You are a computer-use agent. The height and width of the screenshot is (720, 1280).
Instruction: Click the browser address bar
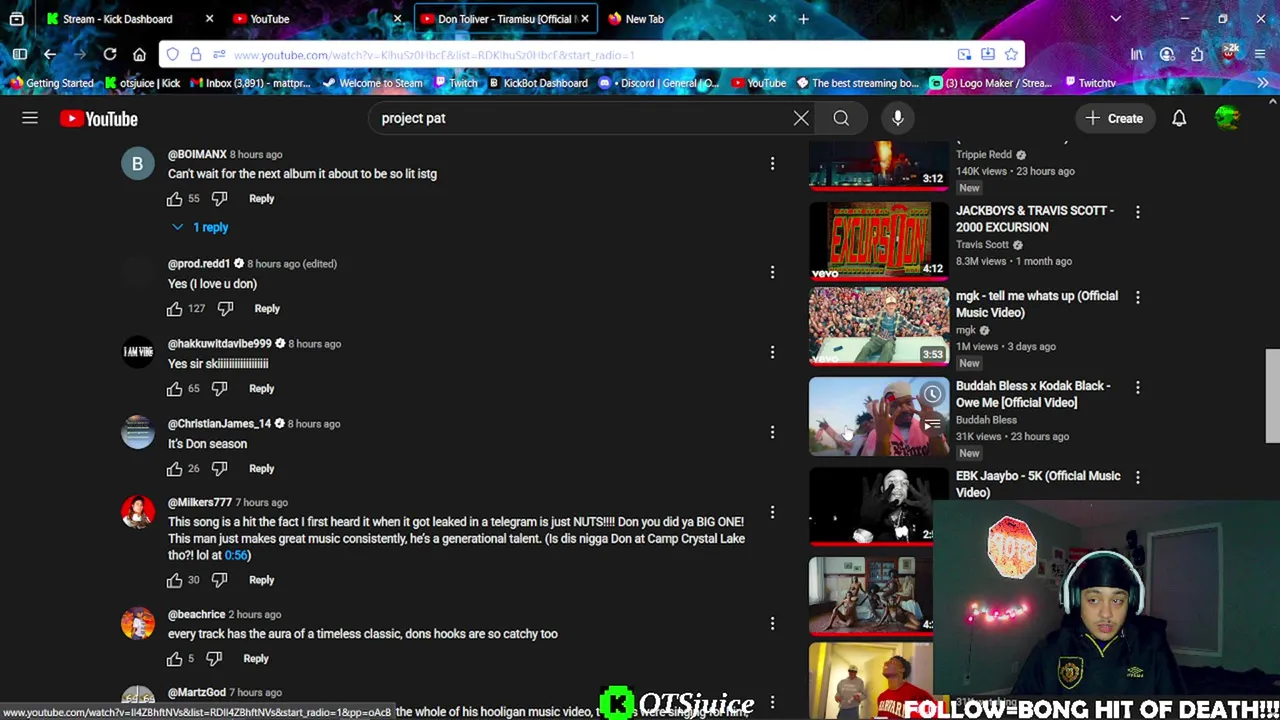pyautogui.click(x=590, y=54)
